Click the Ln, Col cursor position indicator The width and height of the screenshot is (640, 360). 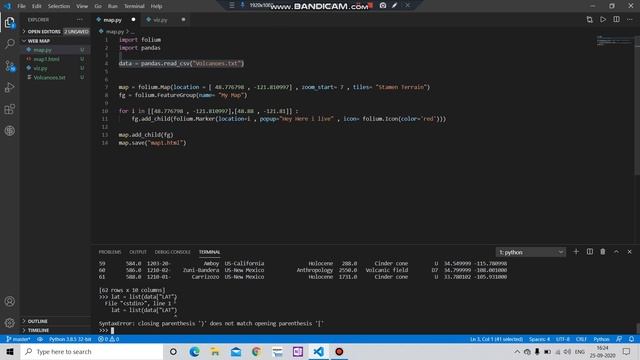tap(496, 339)
